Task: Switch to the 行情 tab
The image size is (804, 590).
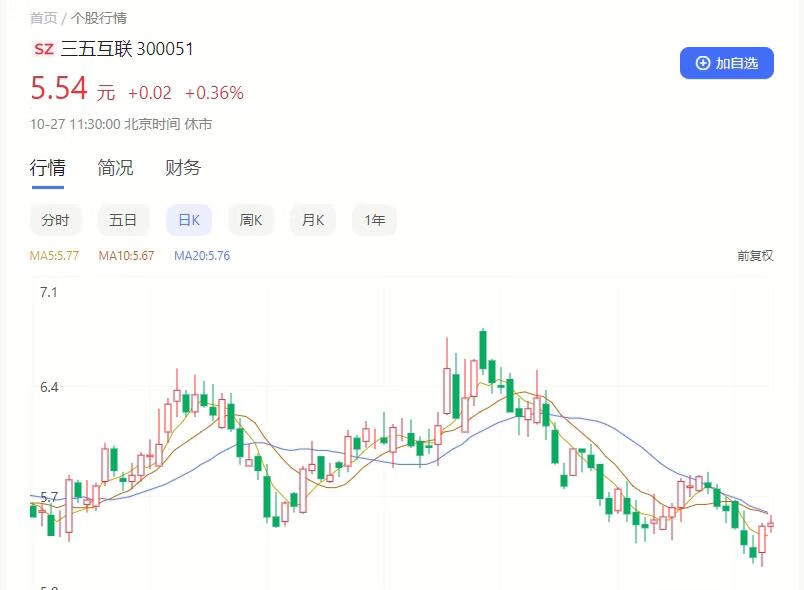Action: pyautogui.click(x=48, y=168)
